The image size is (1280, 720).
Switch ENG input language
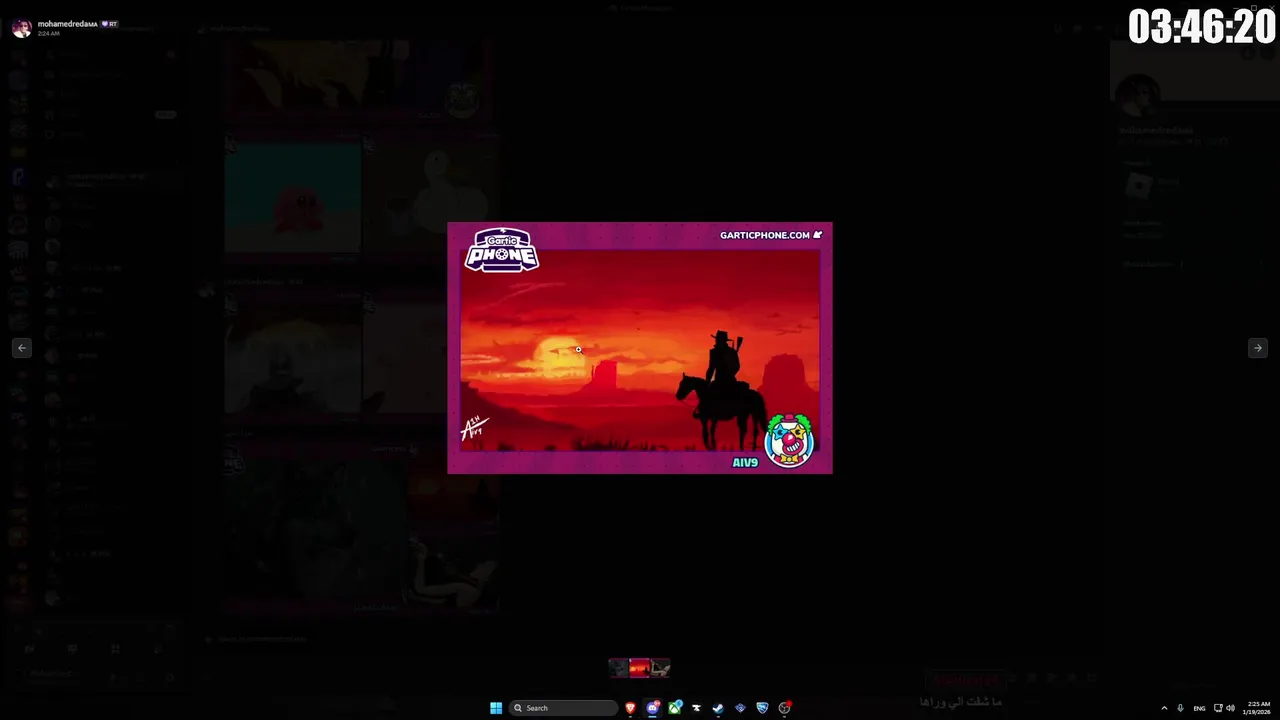[x=1199, y=708]
